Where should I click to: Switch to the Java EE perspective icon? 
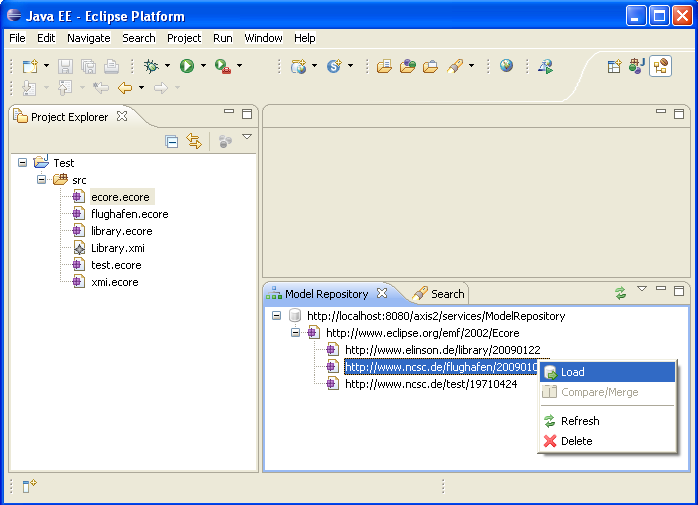pos(637,66)
